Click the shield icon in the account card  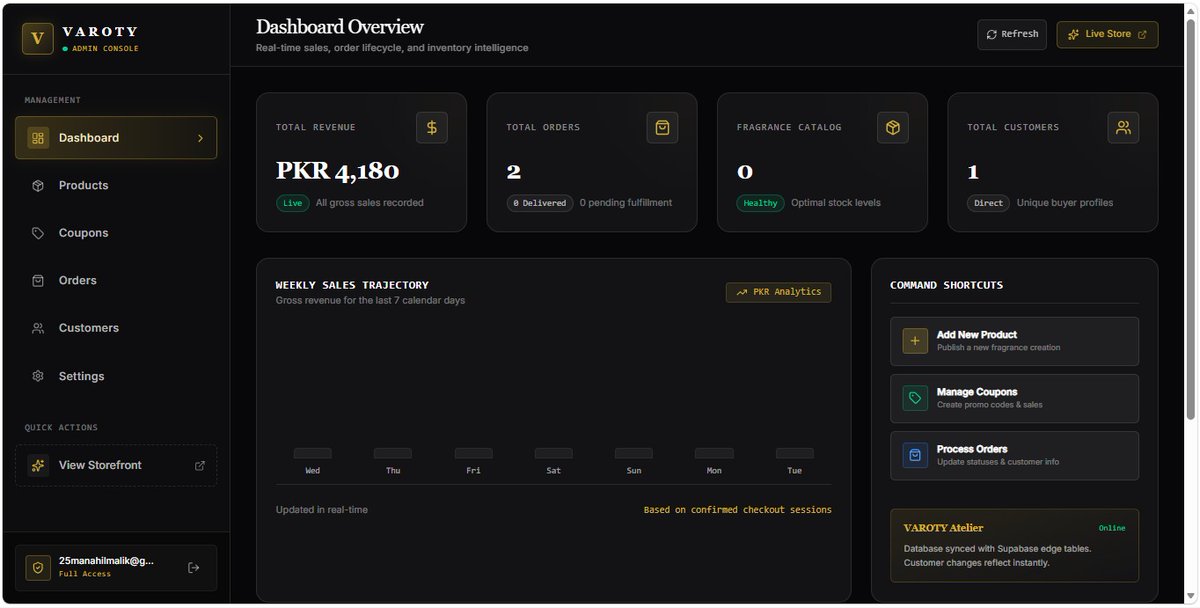38,568
